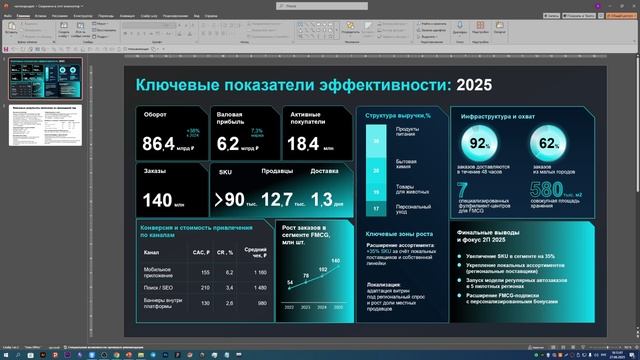Toggle Underline formatting
The image size is (640, 360).
point(138,34)
